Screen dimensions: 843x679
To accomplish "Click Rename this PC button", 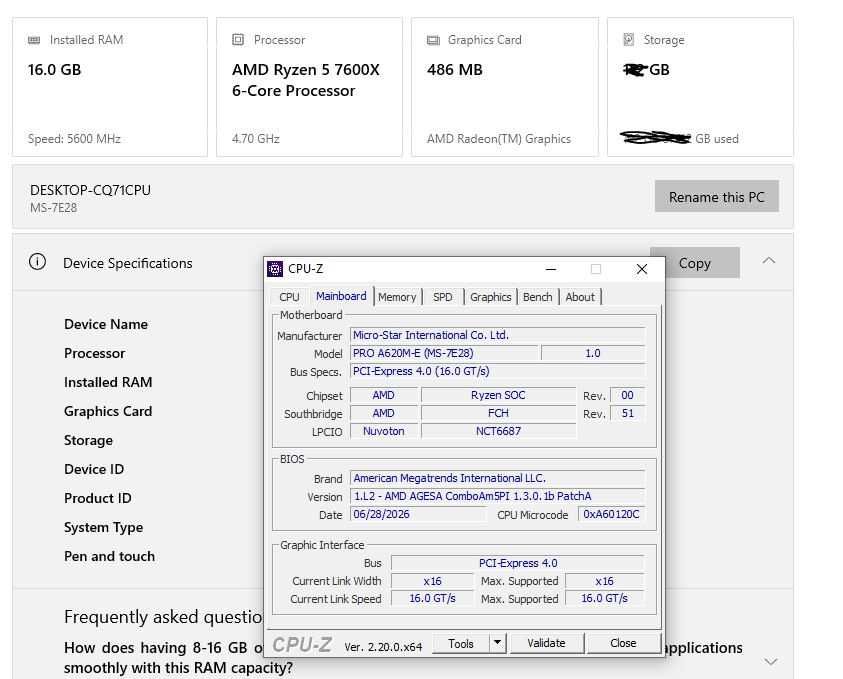I will point(717,196).
